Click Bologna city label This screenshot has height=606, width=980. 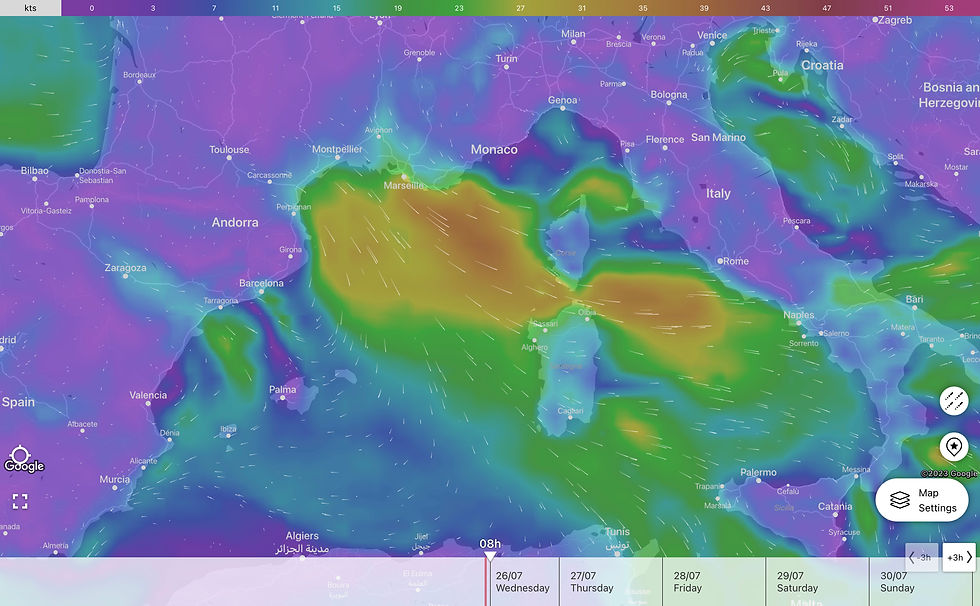(x=669, y=94)
